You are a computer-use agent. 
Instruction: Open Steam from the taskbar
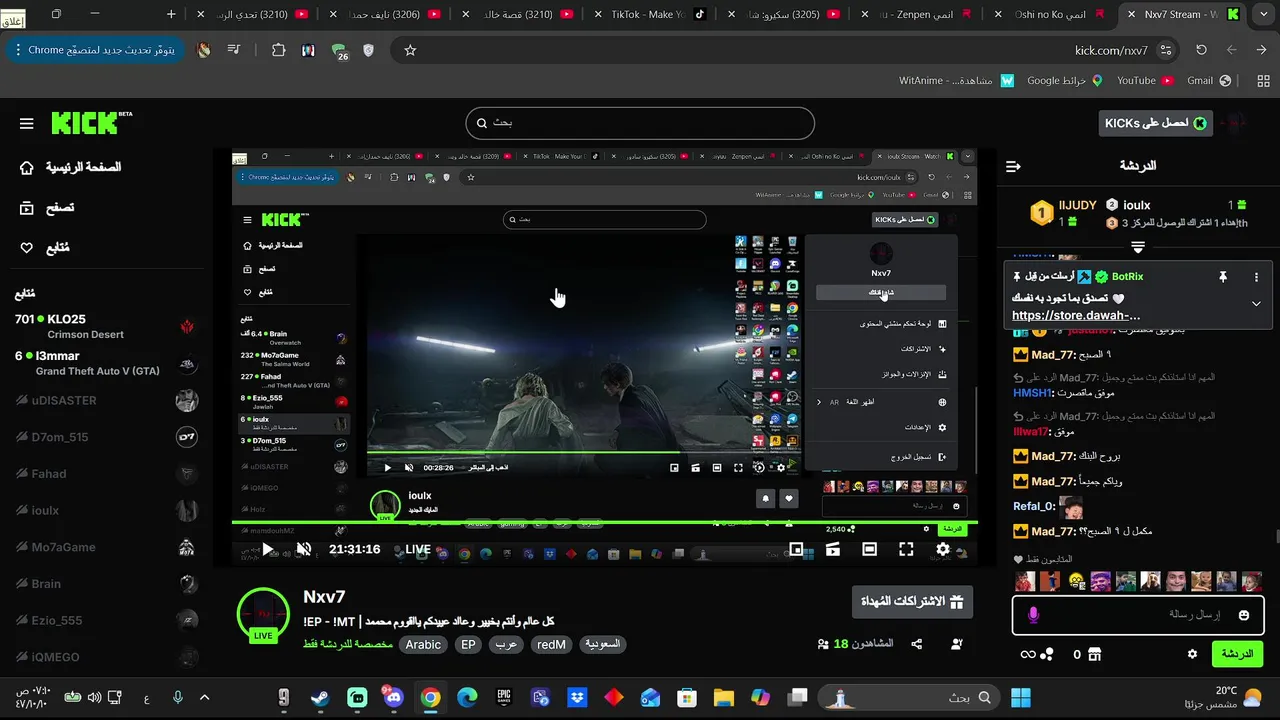pyautogui.click(x=320, y=697)
